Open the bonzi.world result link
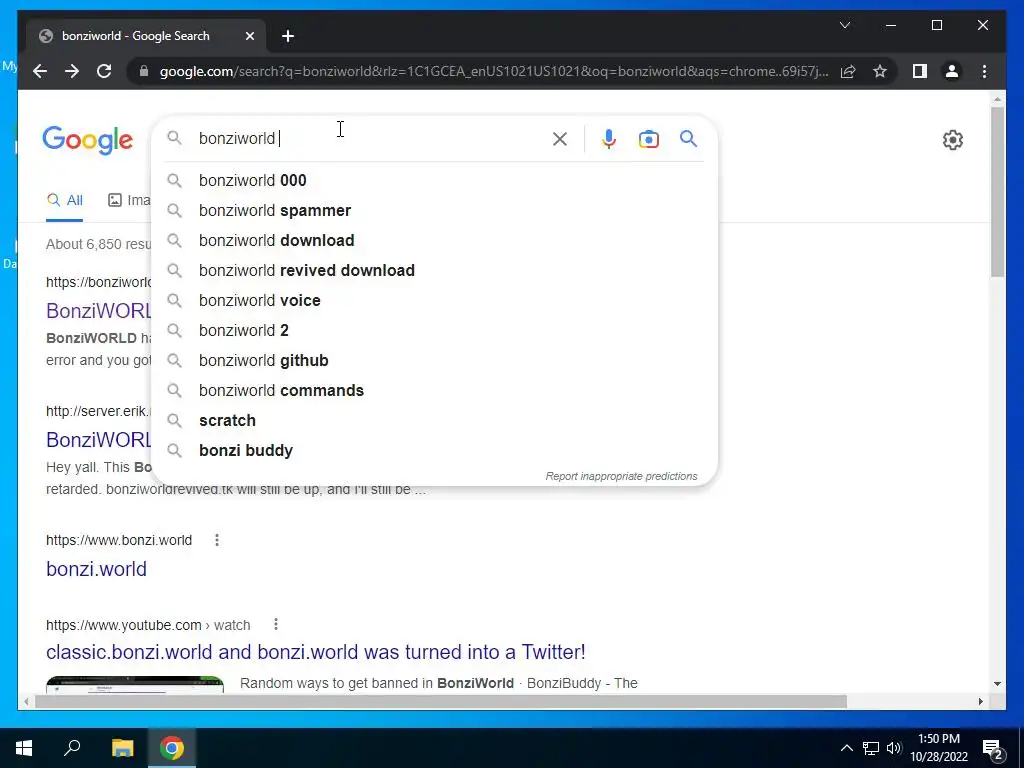Viewport: 1024px width, 768px height. point(96,569)
